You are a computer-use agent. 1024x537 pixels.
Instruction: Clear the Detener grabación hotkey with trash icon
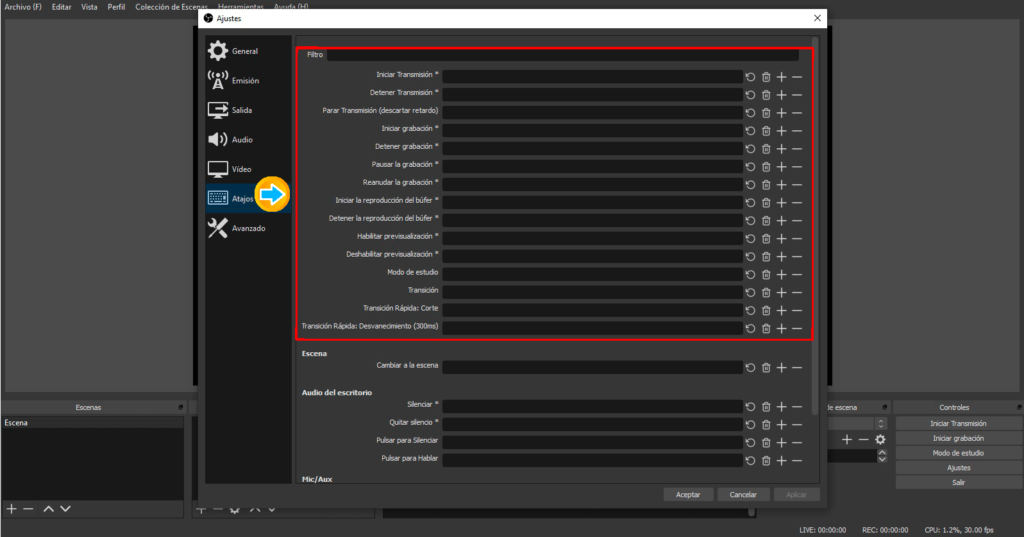pos(766,148)
